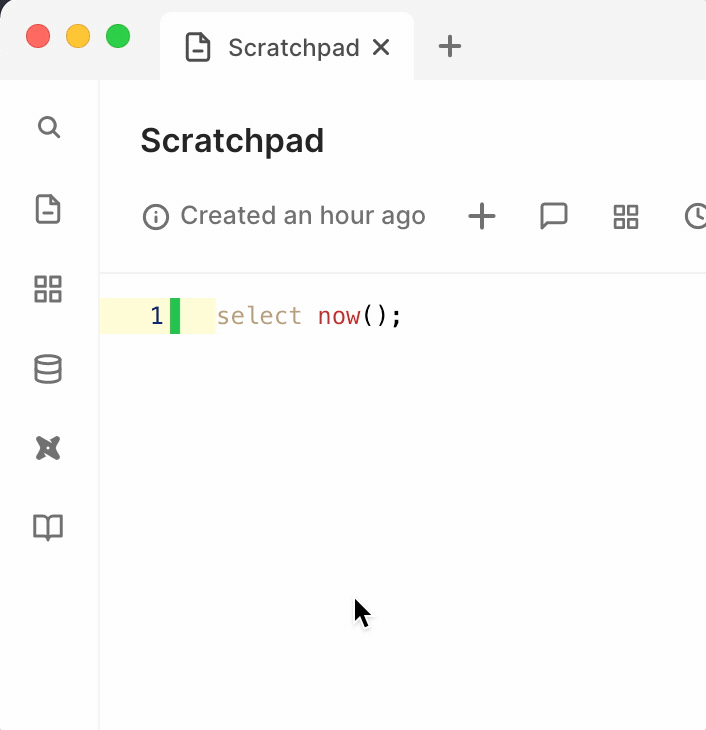Switch to the Scratchpad tab

point(280,47)
